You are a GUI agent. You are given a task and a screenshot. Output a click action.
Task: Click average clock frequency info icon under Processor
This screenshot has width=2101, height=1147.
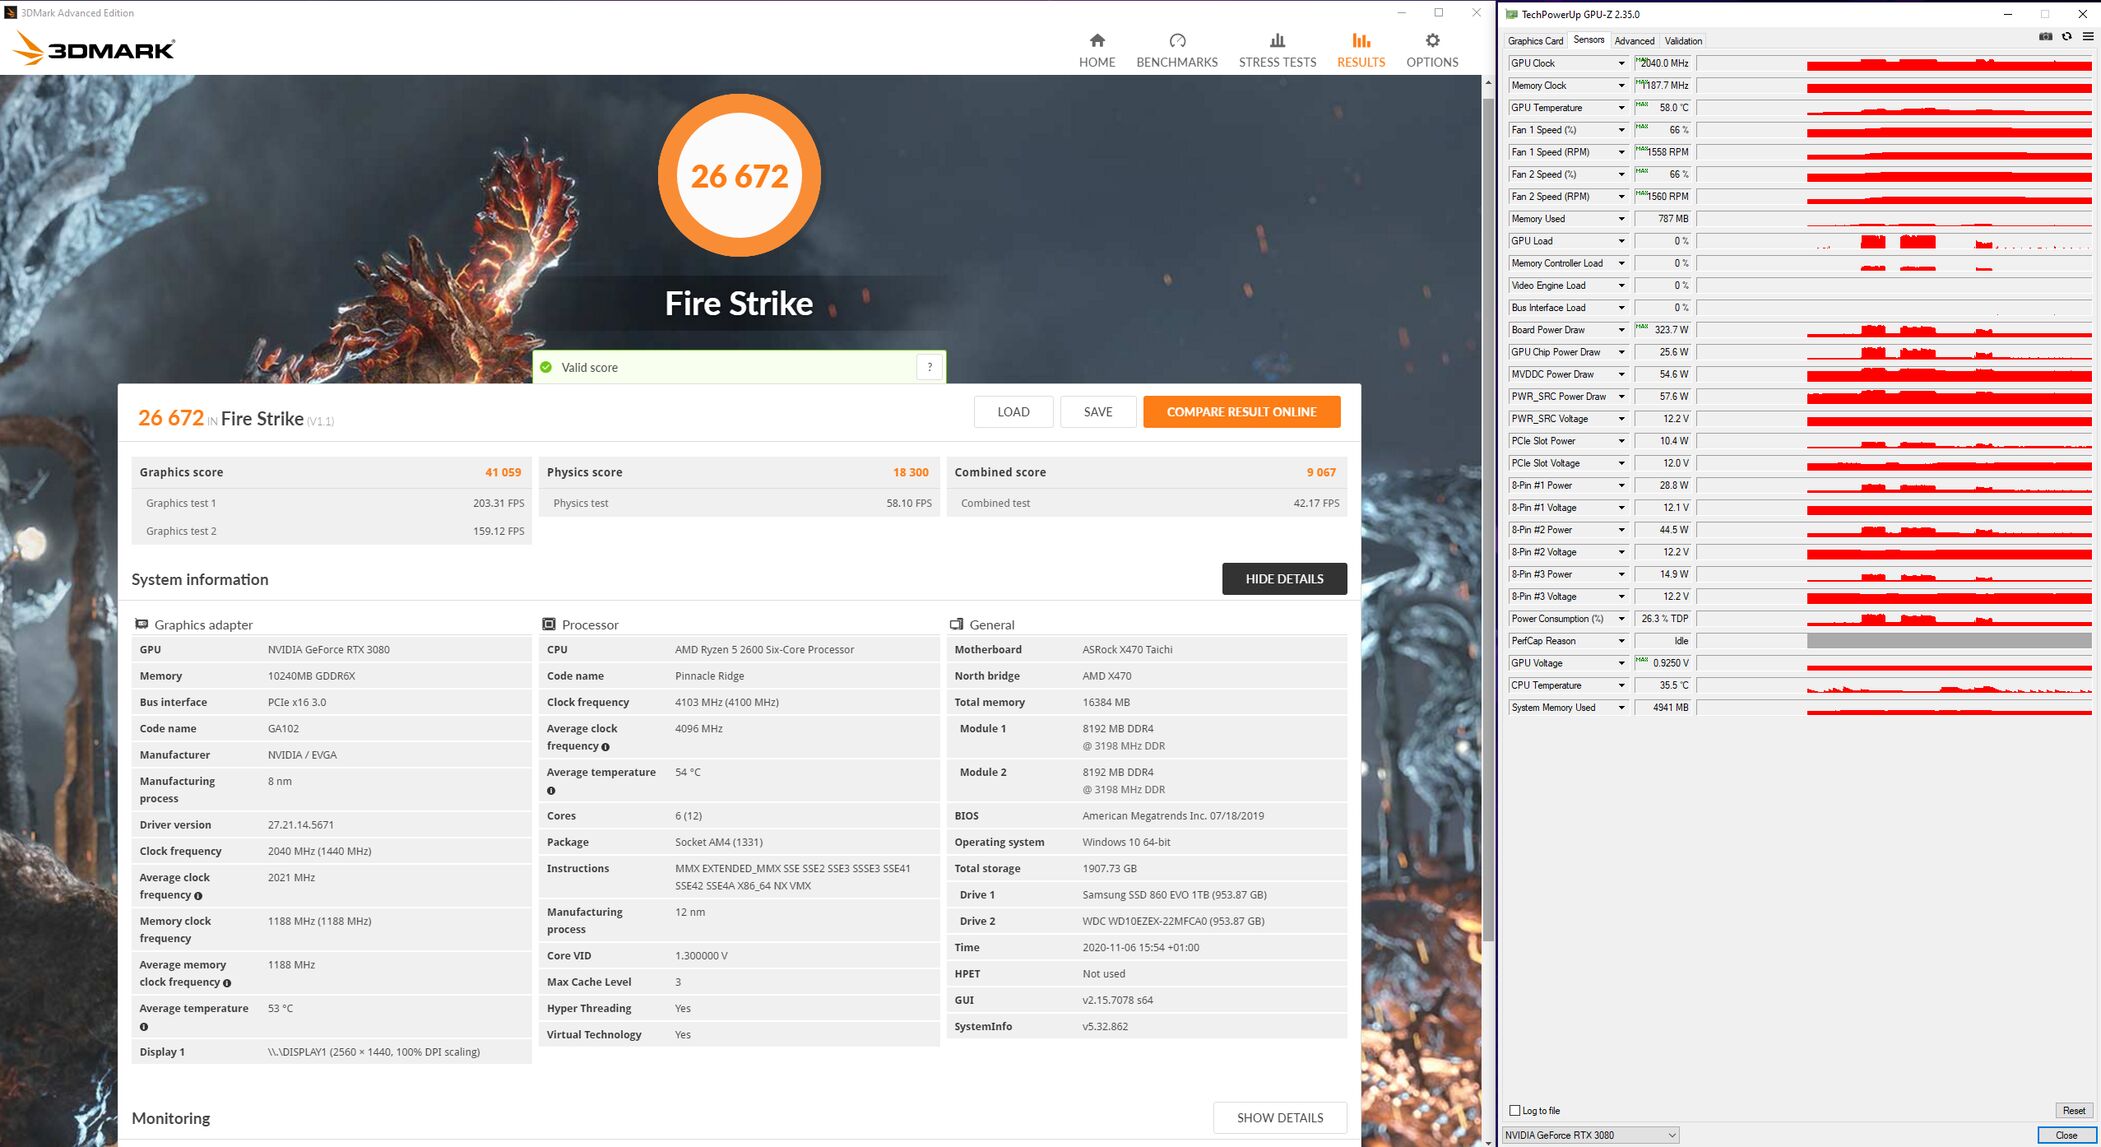(x=605, y=747)
